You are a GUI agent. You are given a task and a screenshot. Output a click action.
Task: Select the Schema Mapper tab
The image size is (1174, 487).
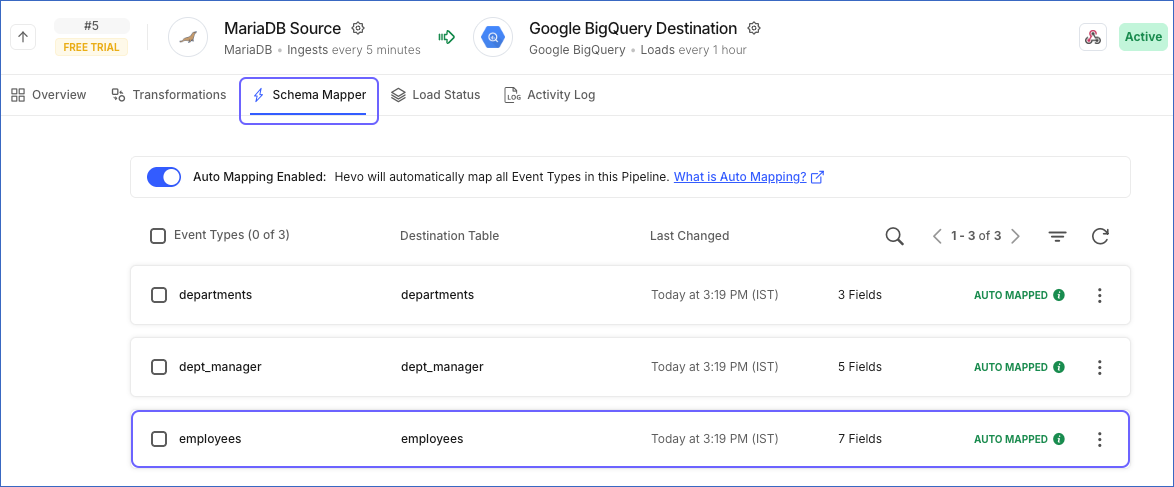pos(308,96)
